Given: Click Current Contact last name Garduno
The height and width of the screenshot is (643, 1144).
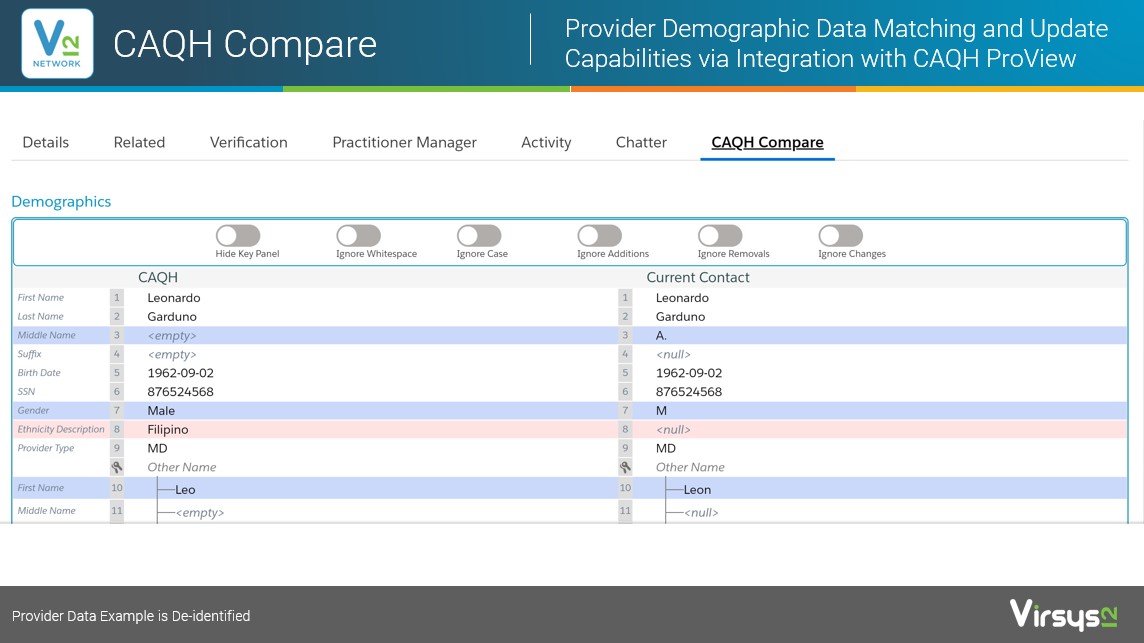Looking at the screenshot, I should [x=681, y=317].
